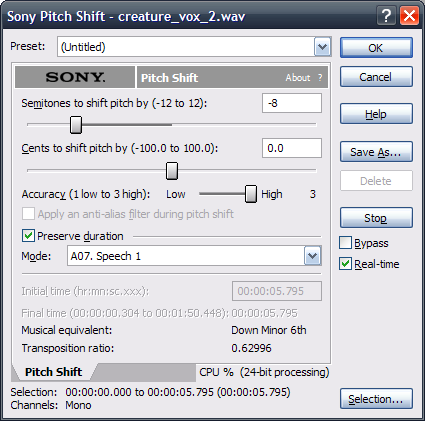Close the Pitch Shift dialog window

[409, 15]
